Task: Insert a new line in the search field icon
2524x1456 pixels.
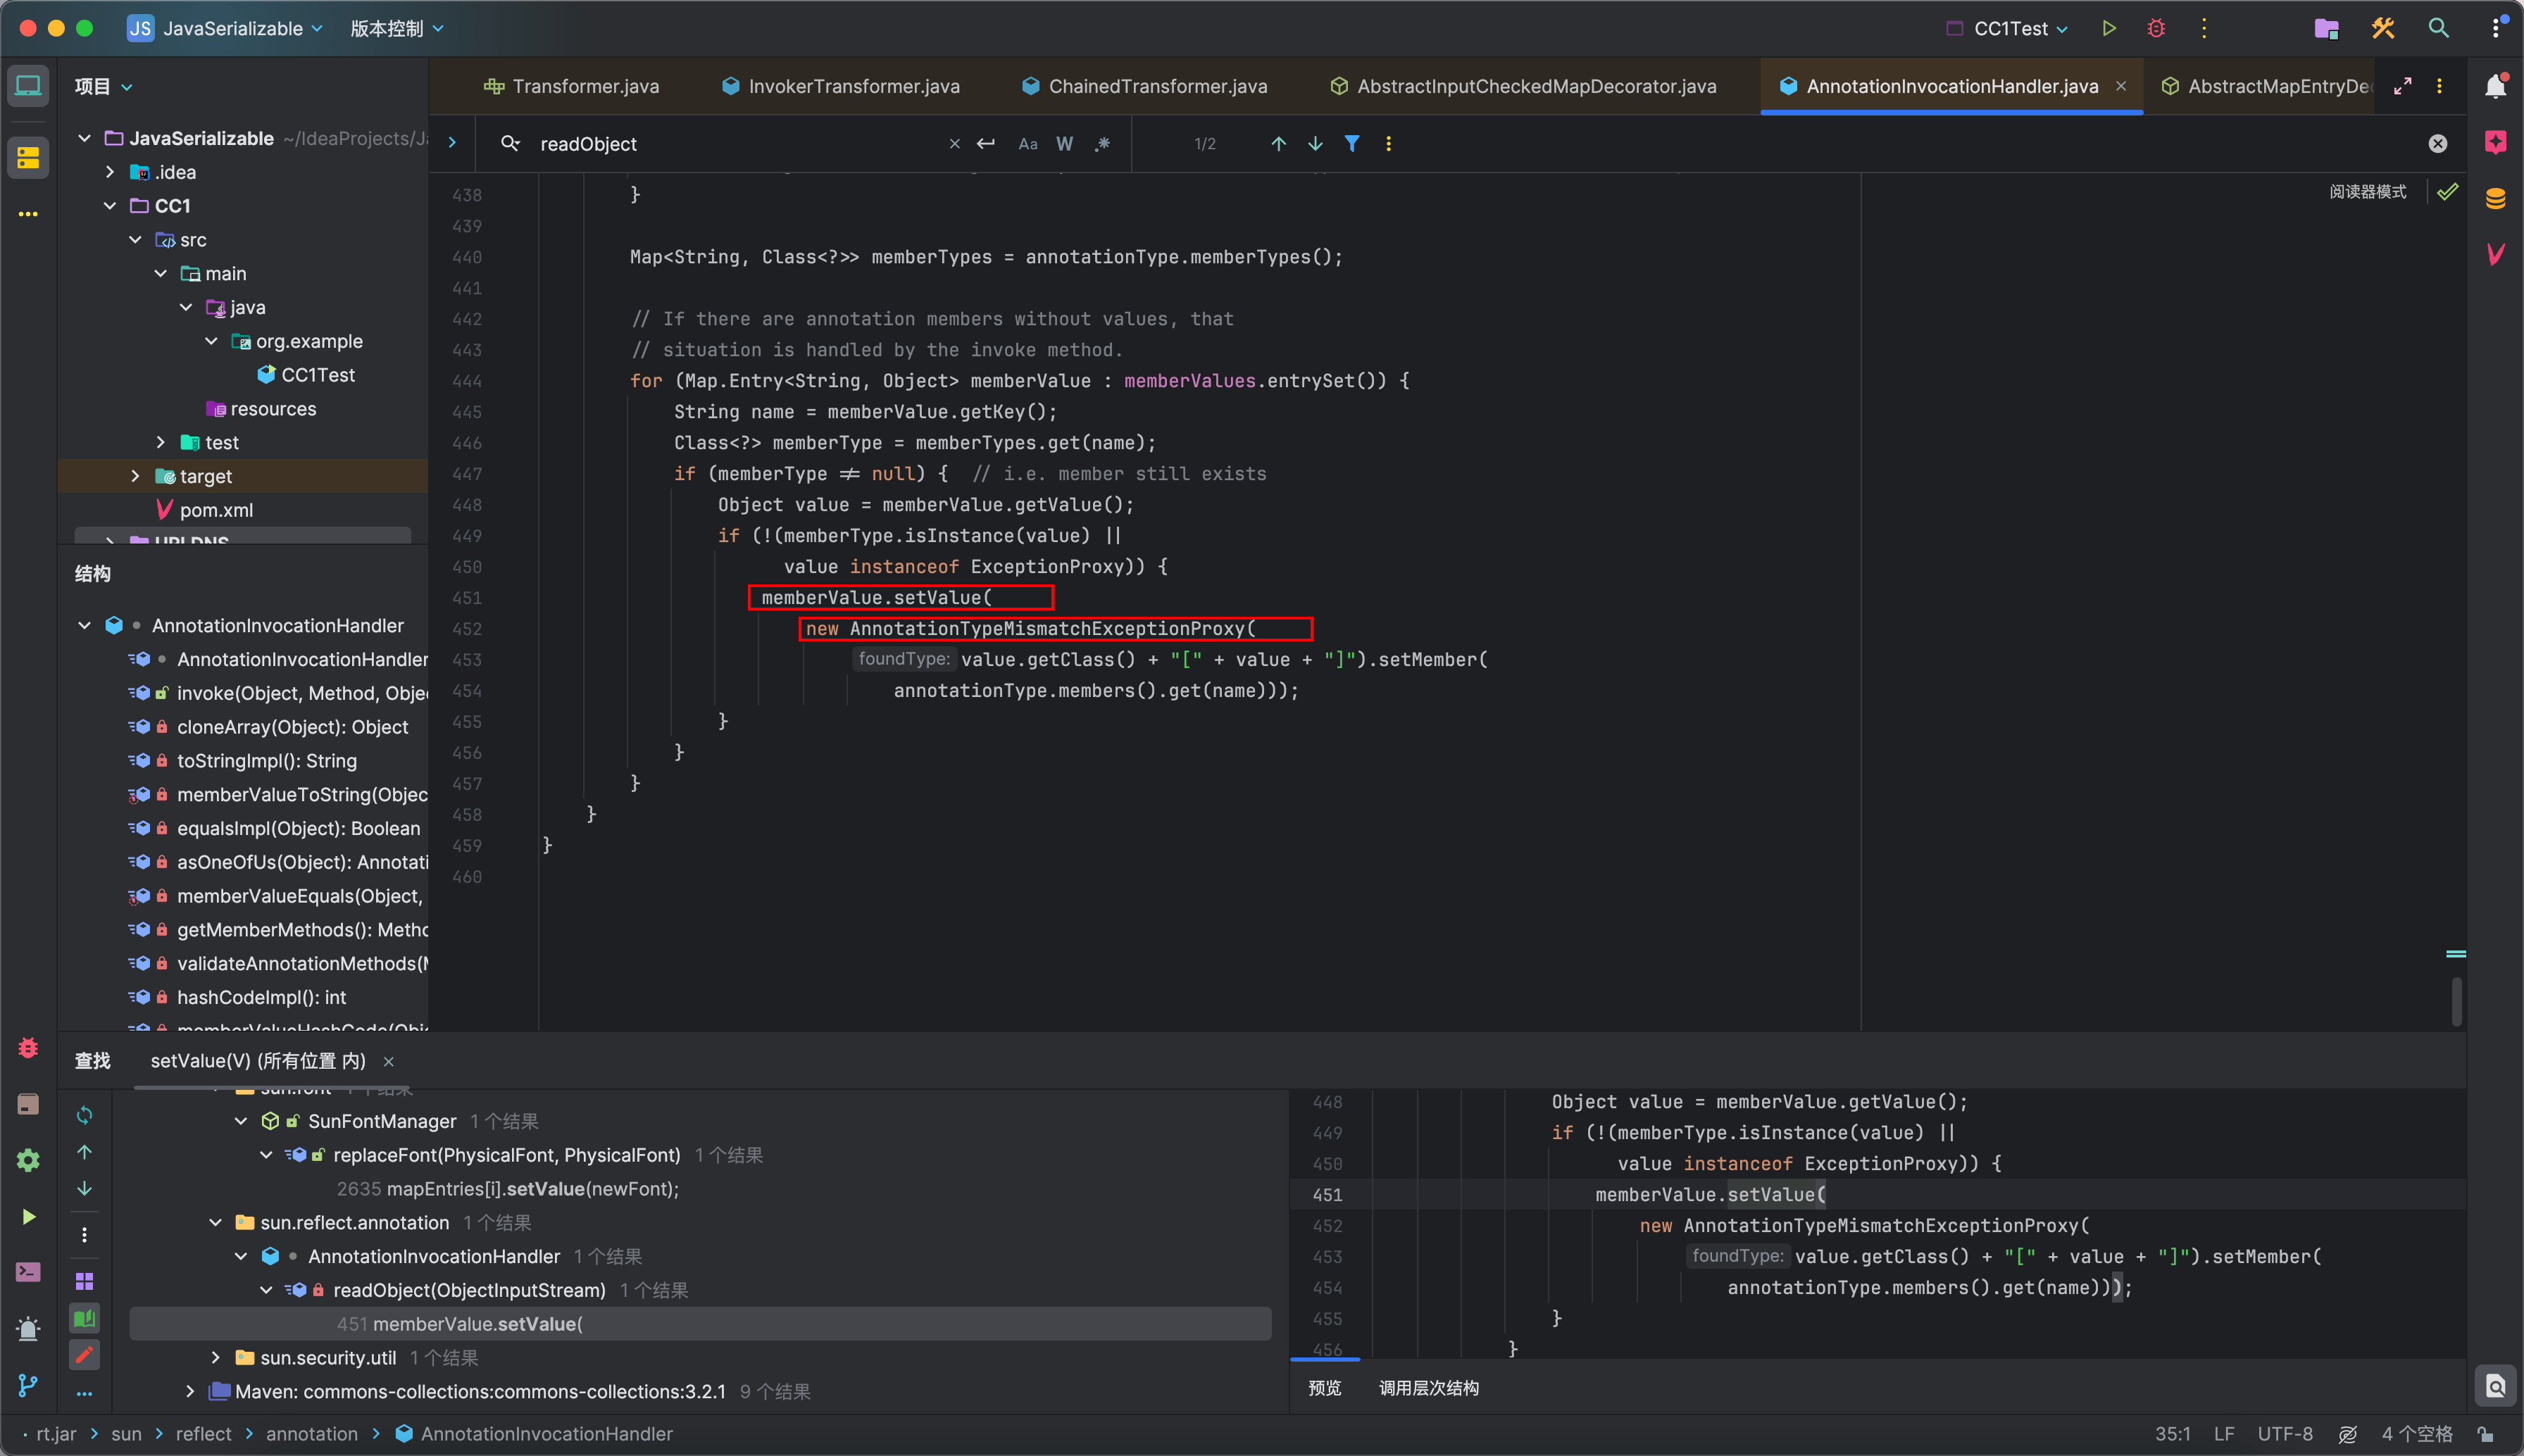Action: [x=986, y=144]
